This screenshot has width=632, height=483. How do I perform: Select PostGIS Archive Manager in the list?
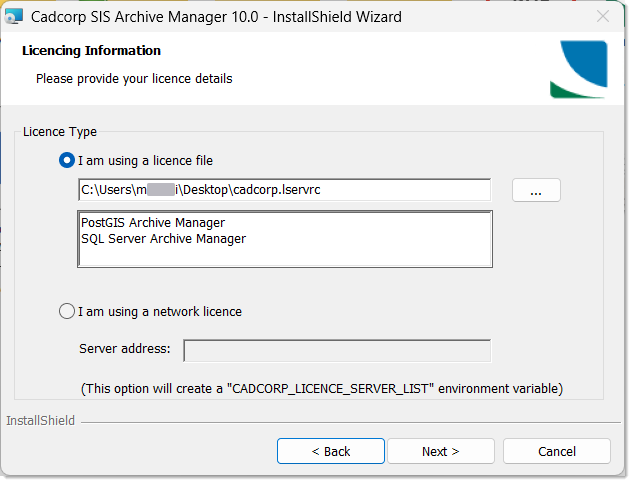click(x=153, y=222)
